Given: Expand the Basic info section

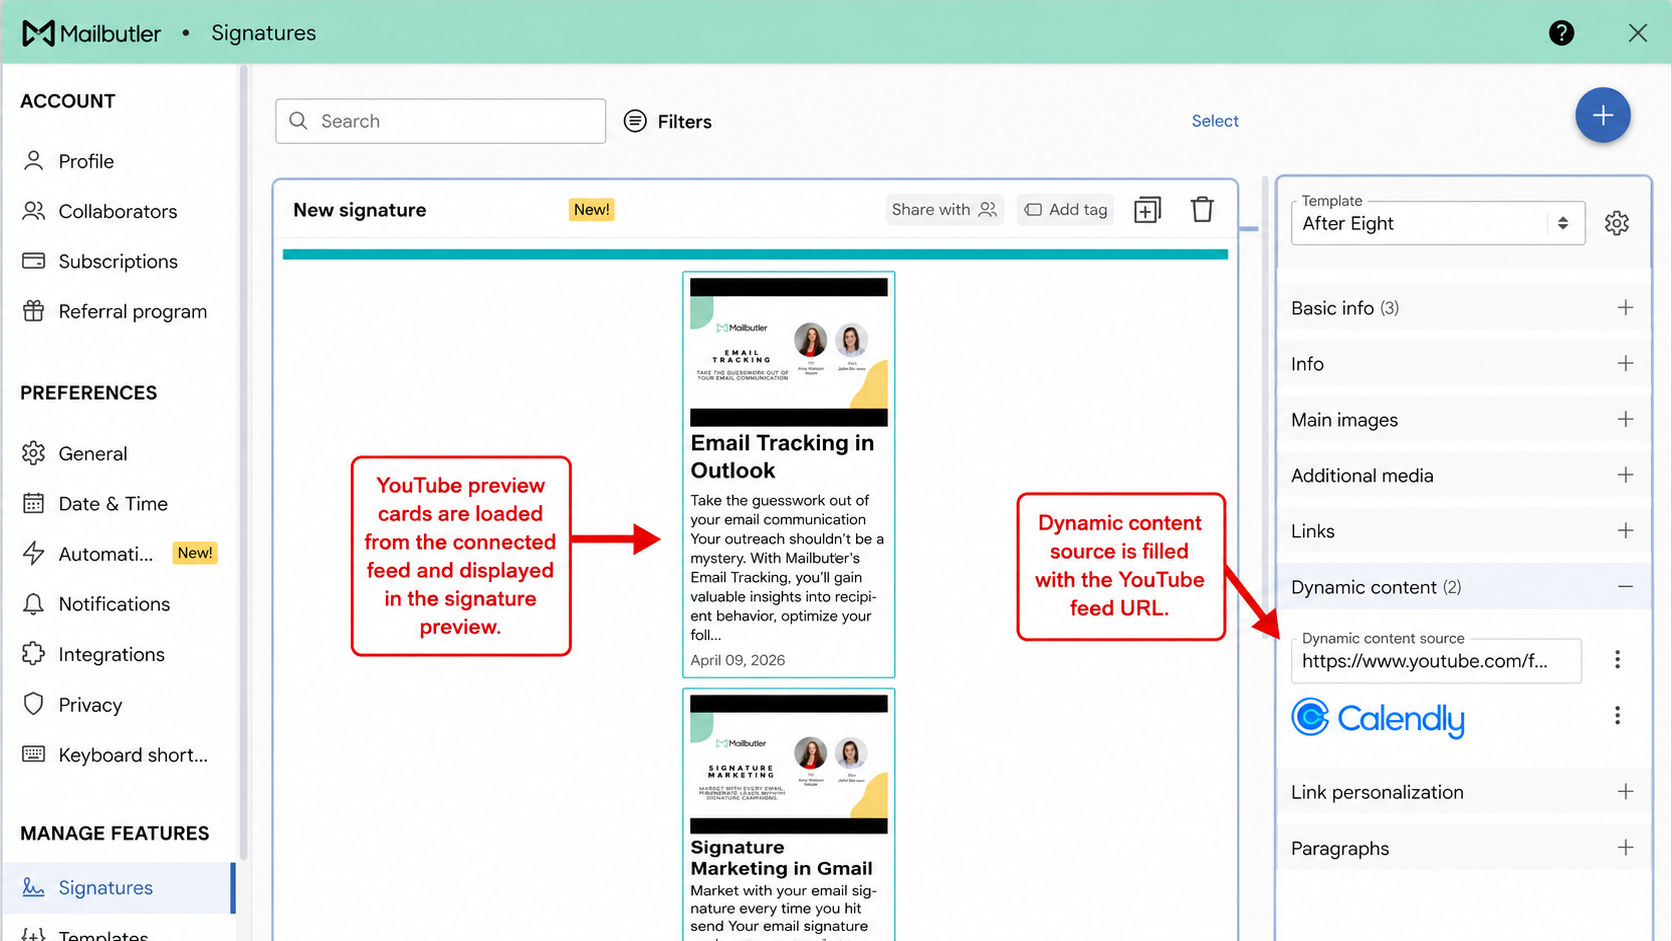Looking at the screenshot, I should coord(1463,308).
